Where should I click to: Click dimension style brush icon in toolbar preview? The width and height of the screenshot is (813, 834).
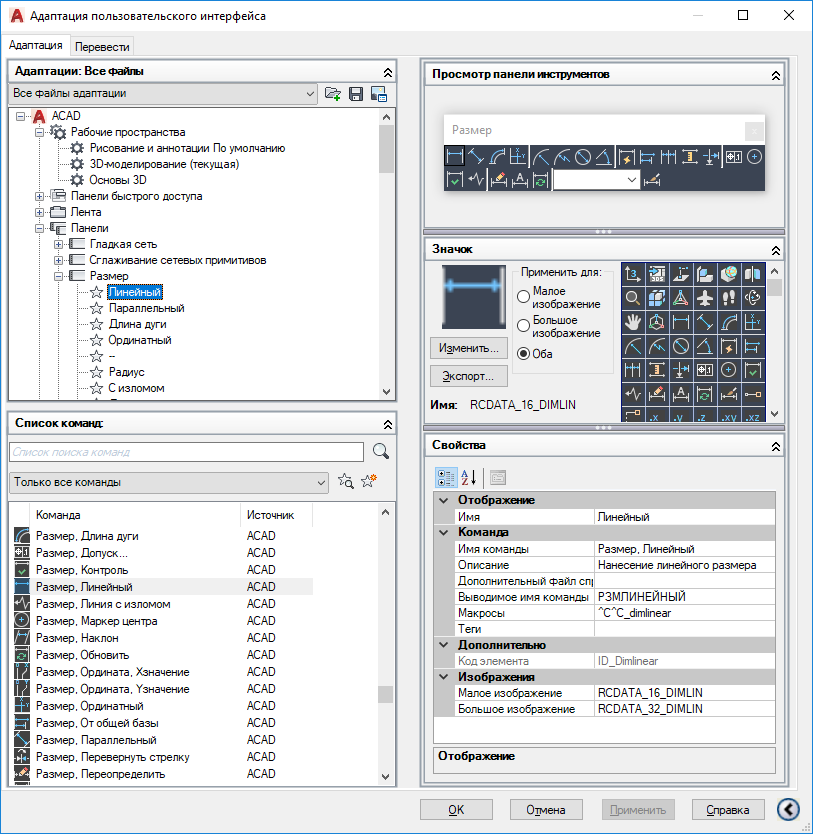pyautogui.click(x=652, y=180)
